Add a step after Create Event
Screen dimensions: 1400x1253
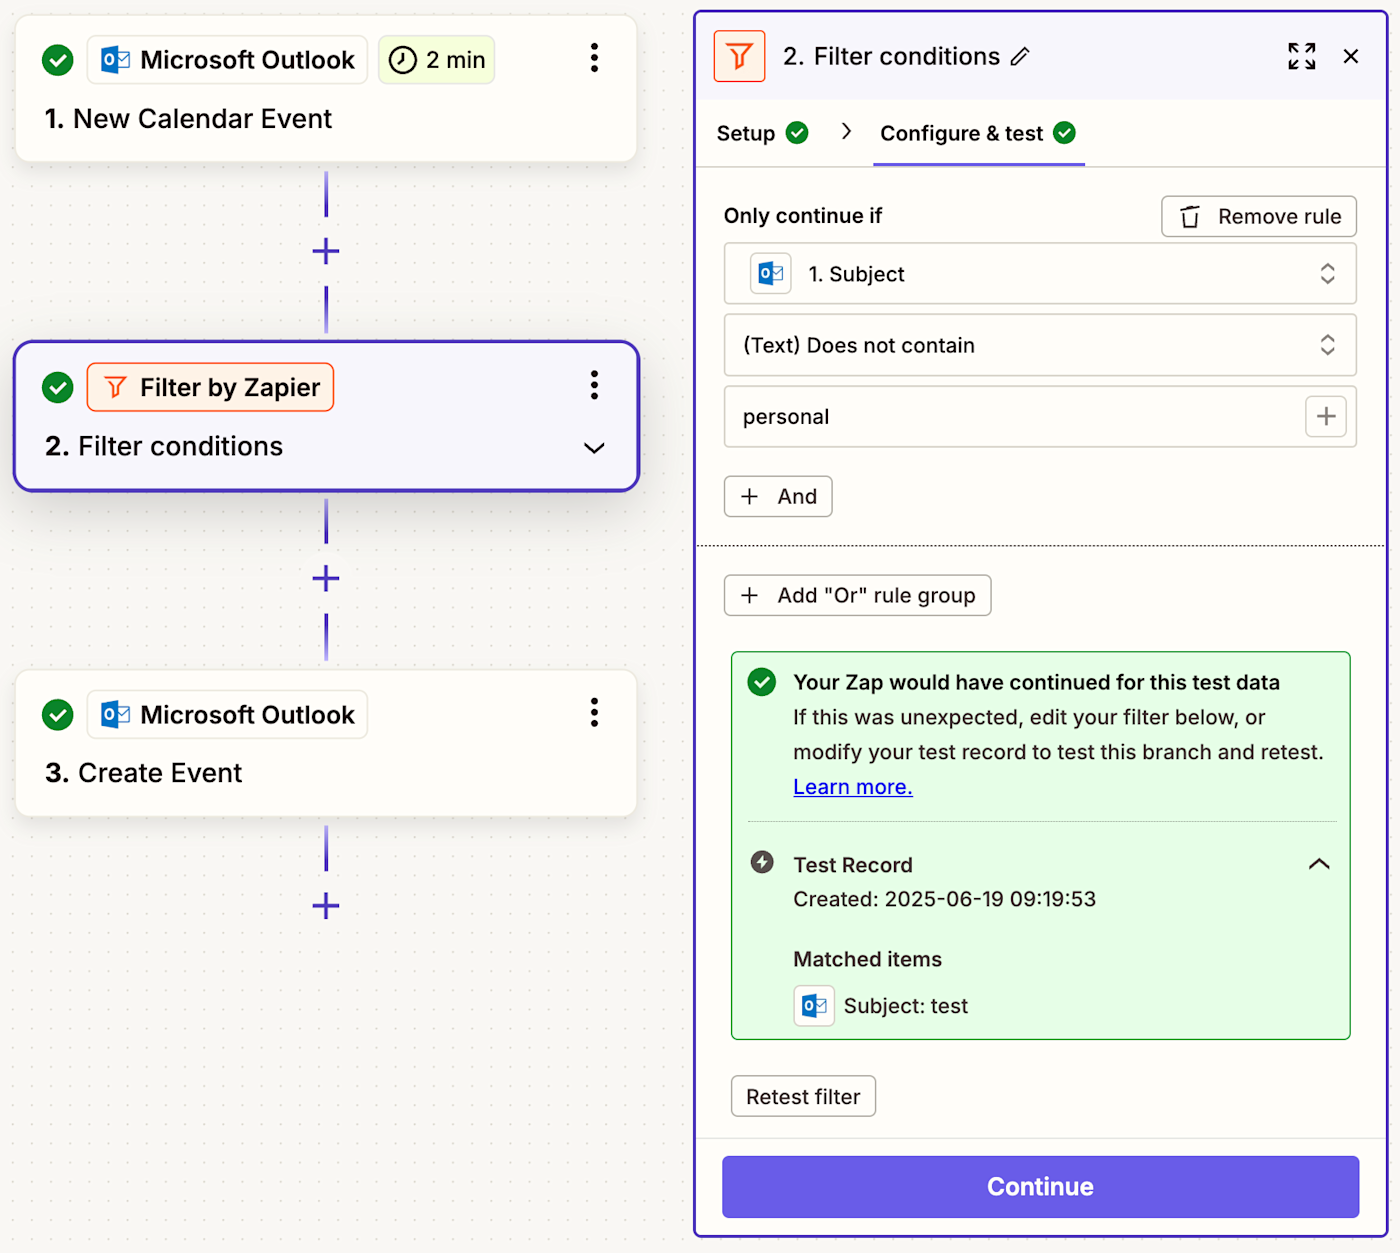coord(326,906)
